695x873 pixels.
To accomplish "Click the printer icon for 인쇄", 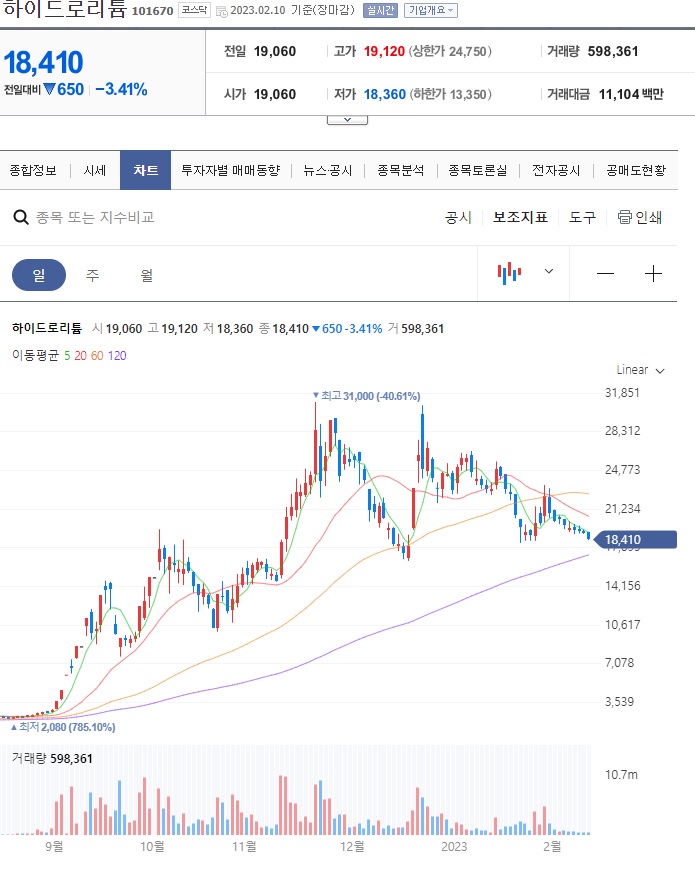I will pyautogui.click(x=624, y=217).
